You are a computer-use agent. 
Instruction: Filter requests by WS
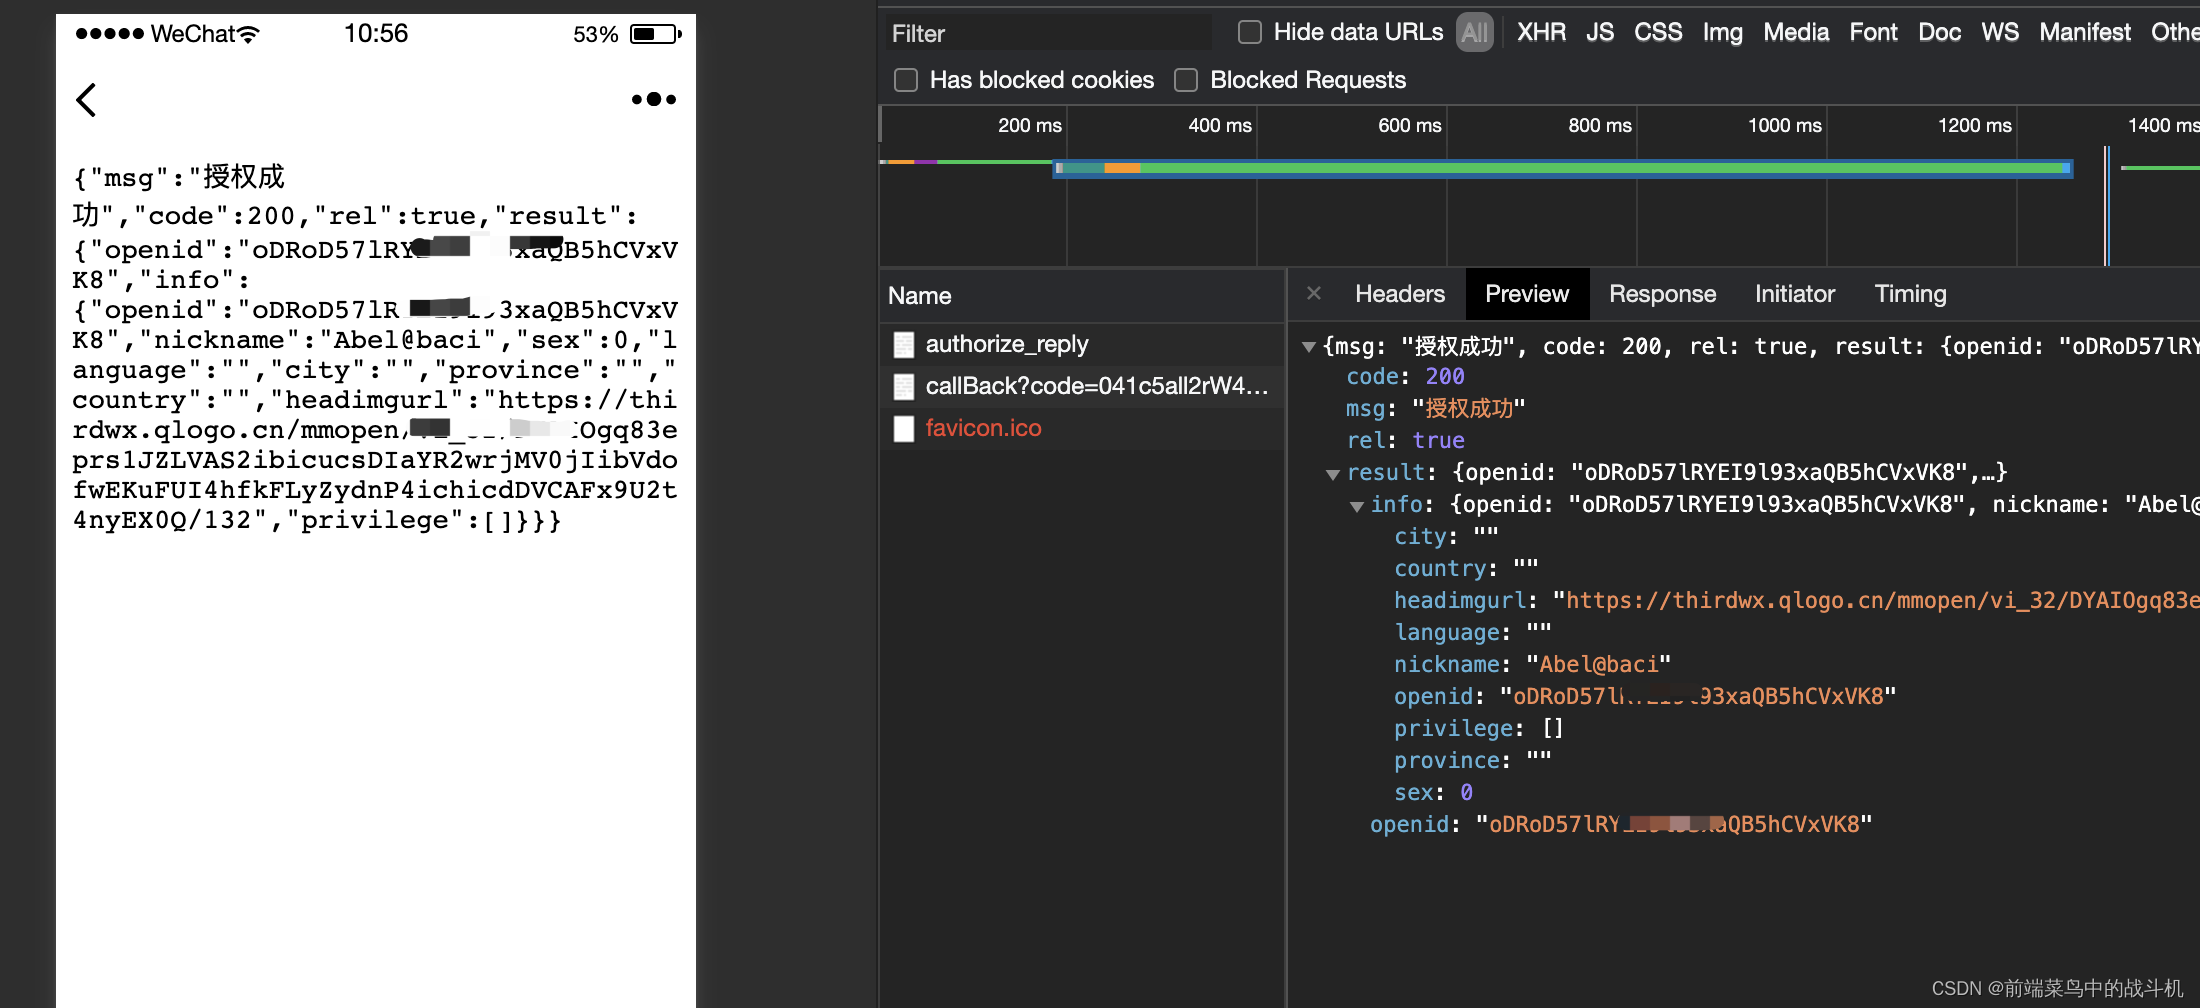click(x=2000, y=32)
